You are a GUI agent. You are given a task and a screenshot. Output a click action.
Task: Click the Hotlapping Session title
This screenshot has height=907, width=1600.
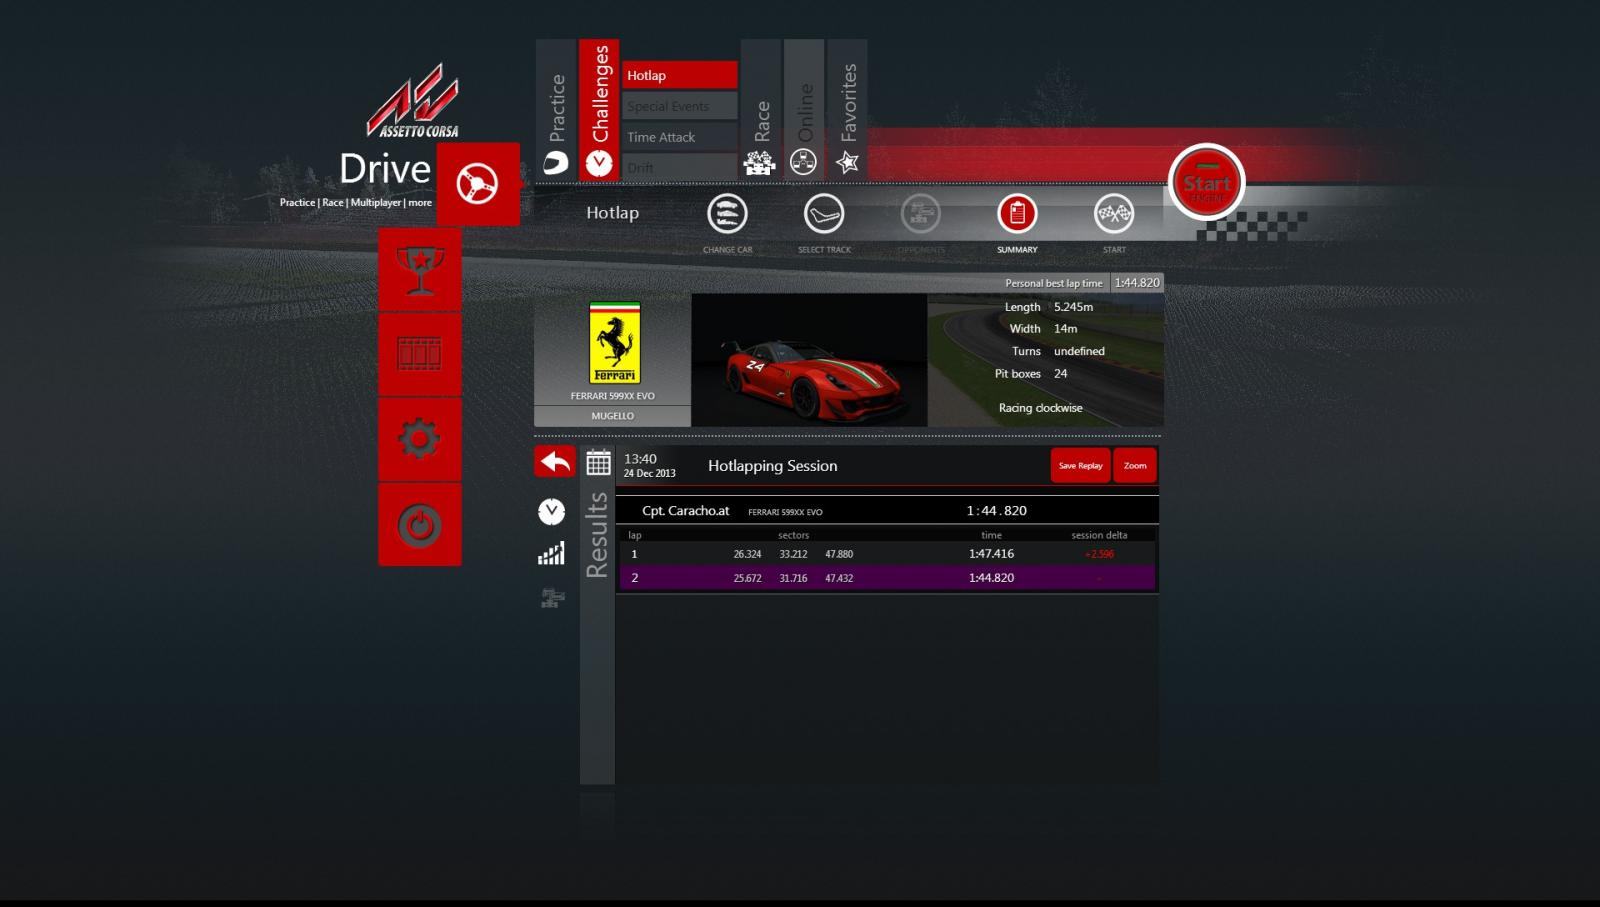(773, 466)
